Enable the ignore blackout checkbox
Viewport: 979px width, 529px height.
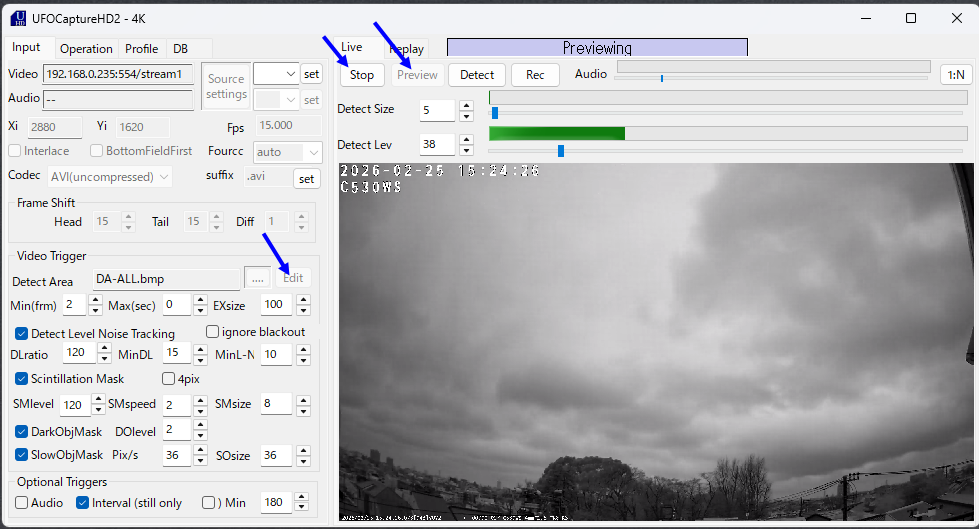pos(212,332)
